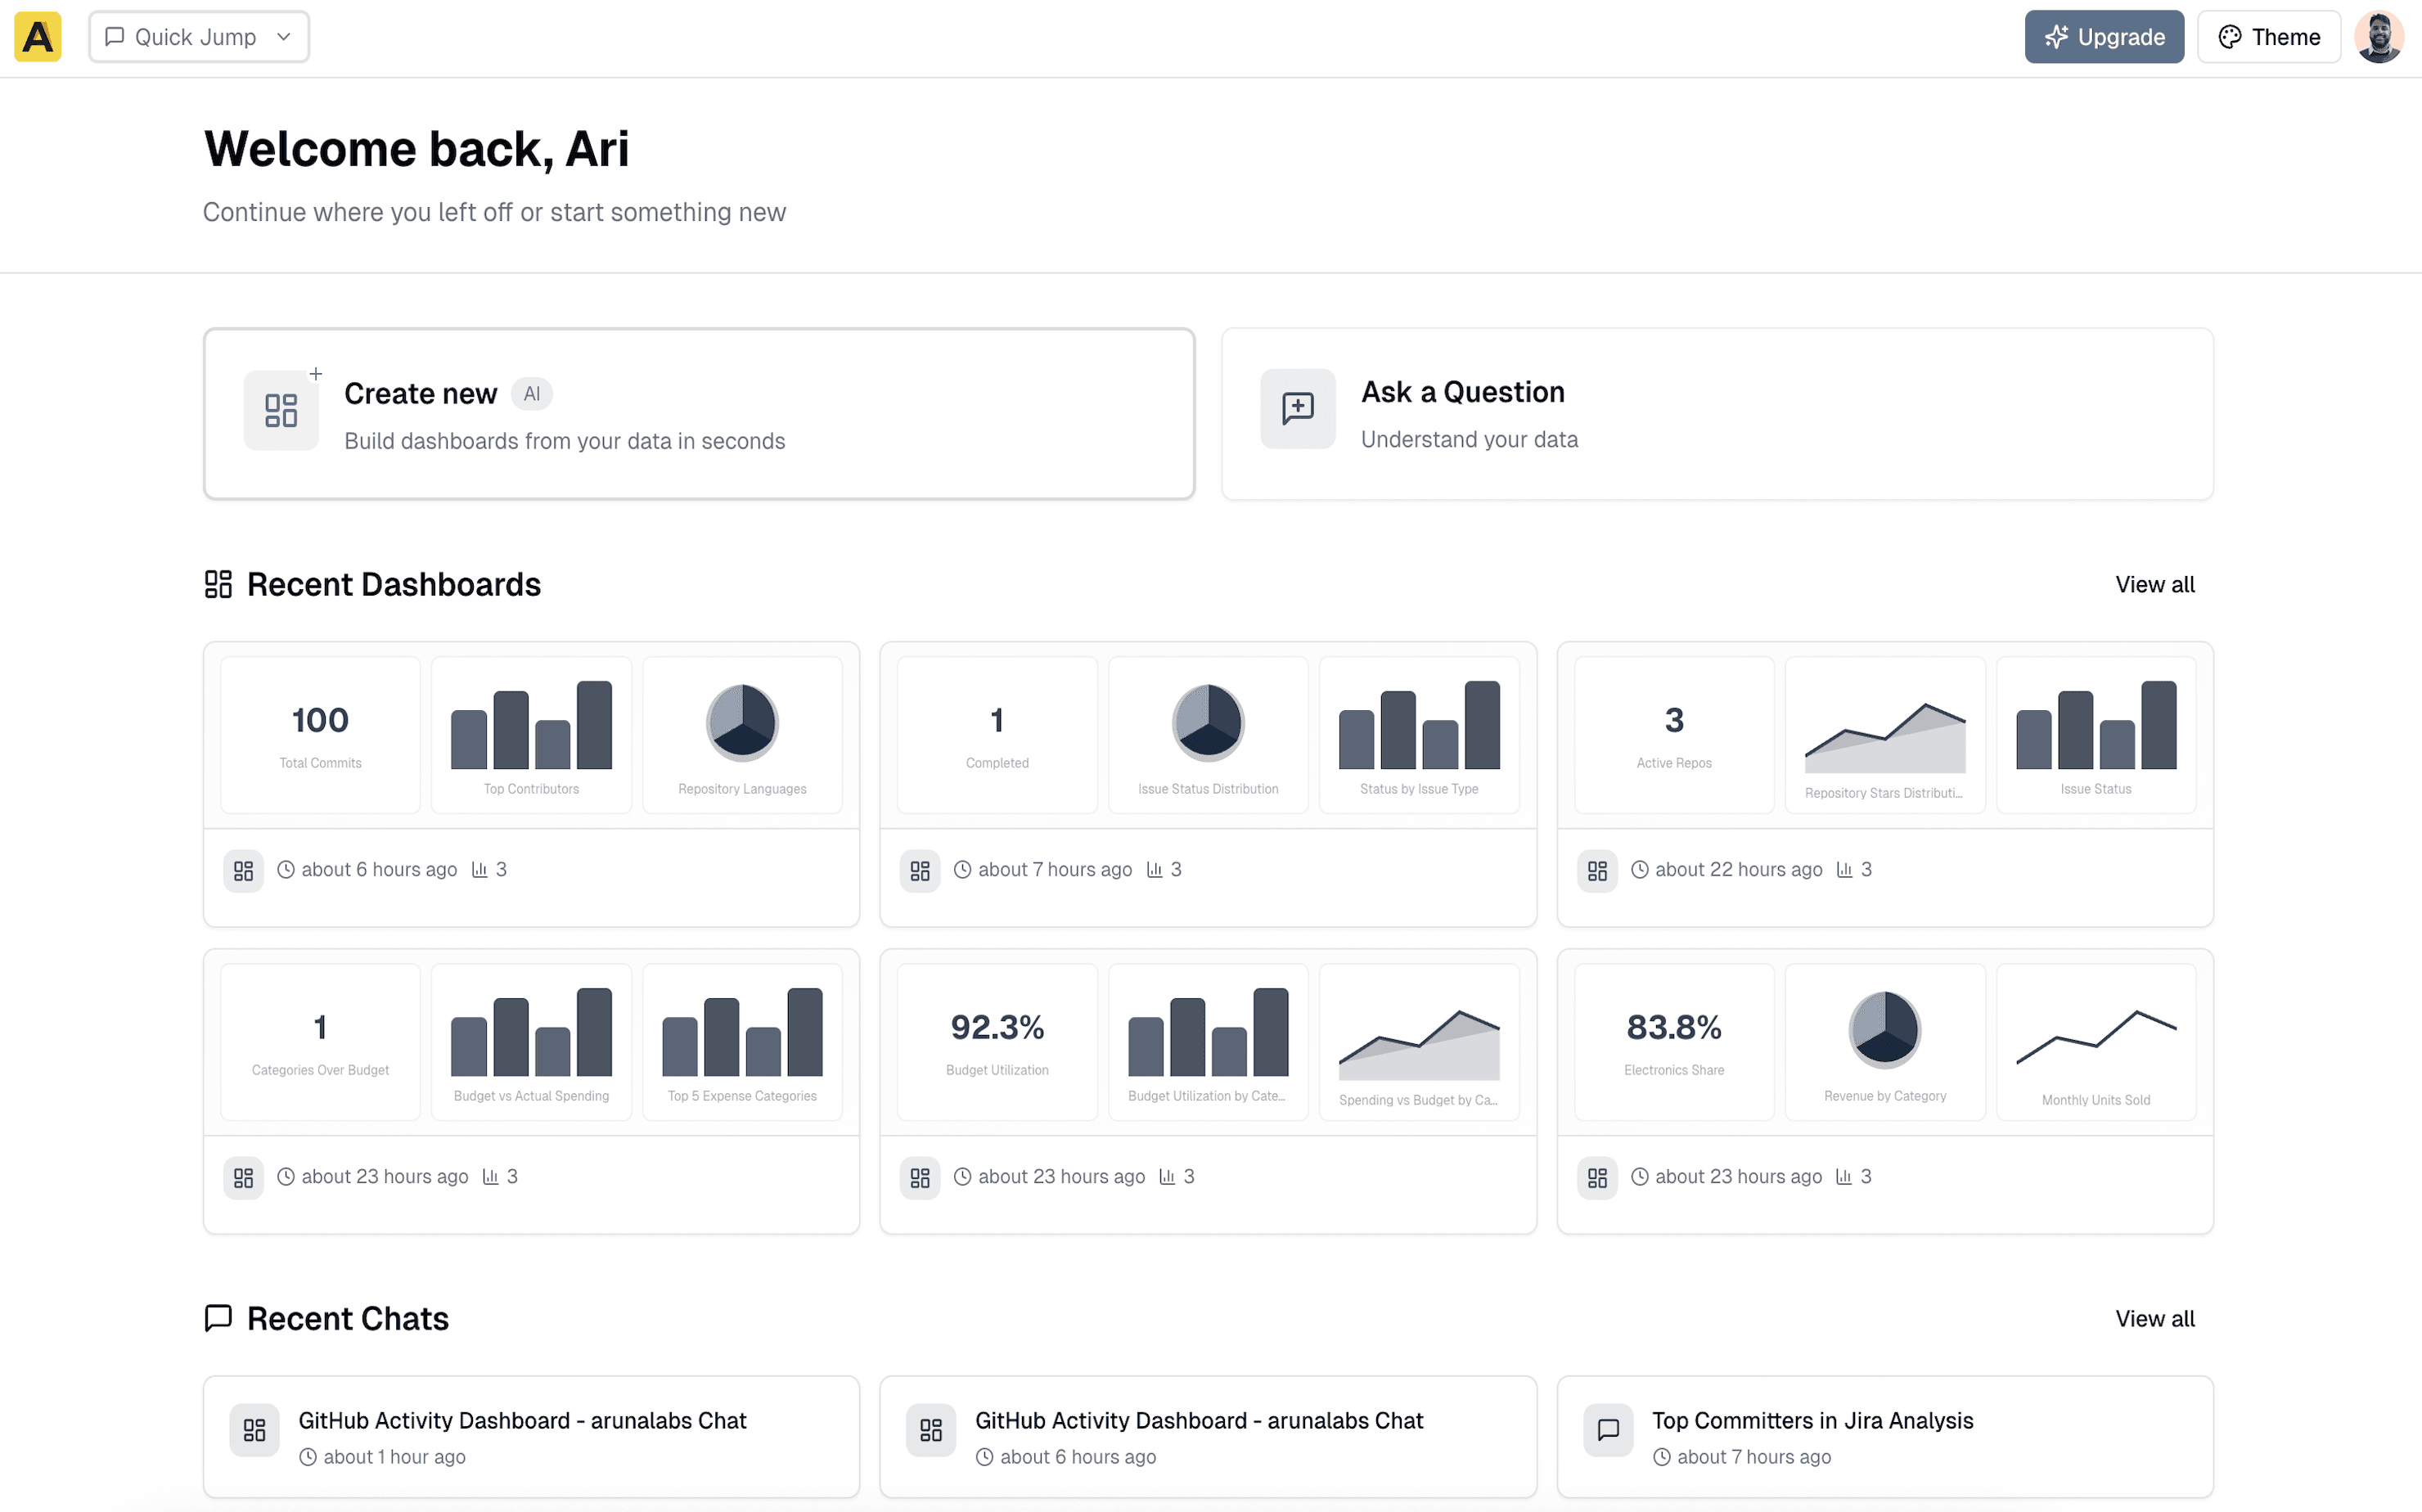Click the Recent Dashboards heading icon
Viewport: 2422px width, 1512px height.
pos(218,584)
